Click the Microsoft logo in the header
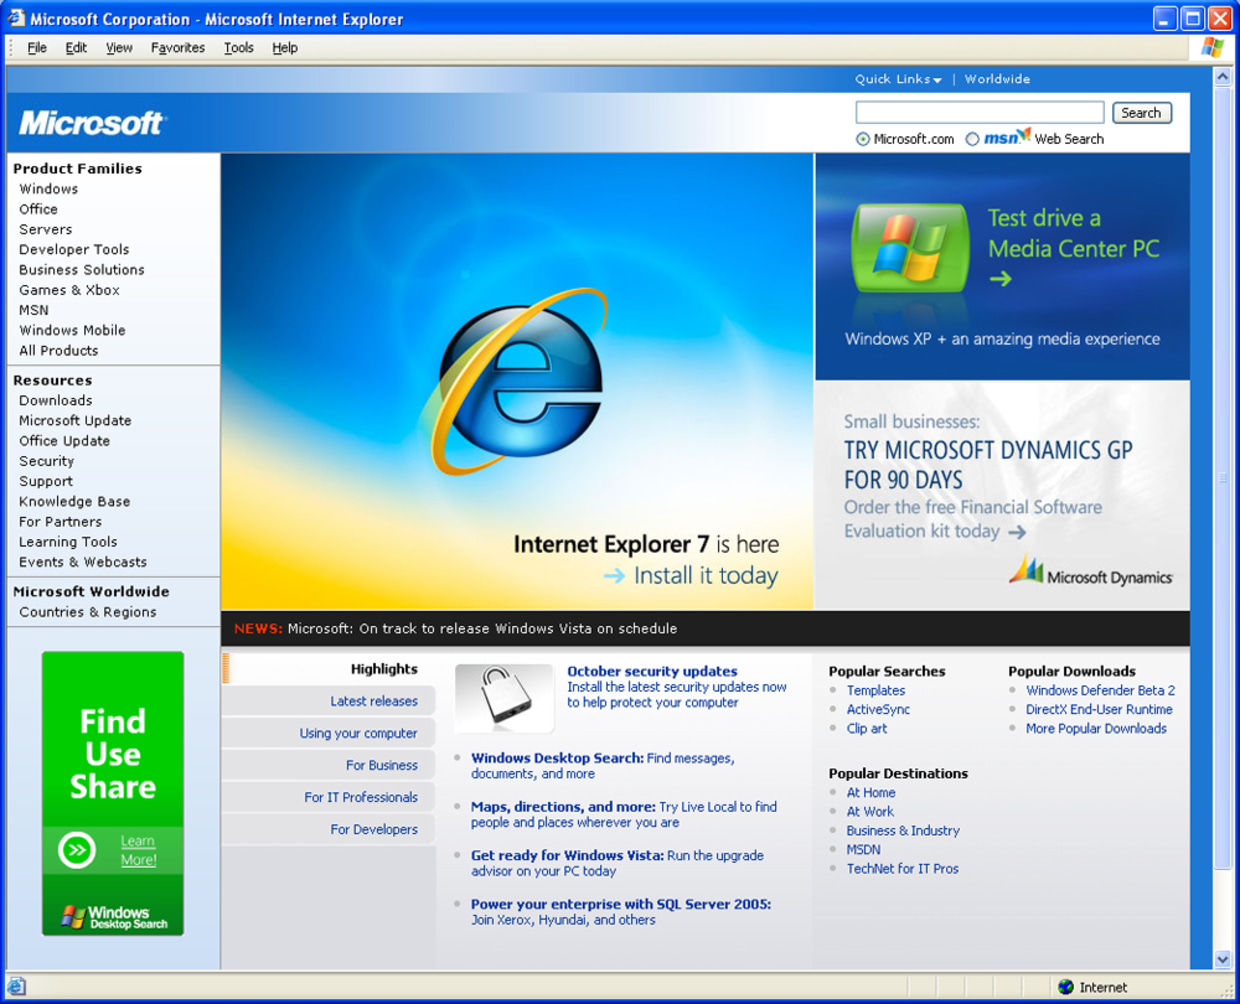This screenshot has width=1240, height=1004. tap(92, 123)
